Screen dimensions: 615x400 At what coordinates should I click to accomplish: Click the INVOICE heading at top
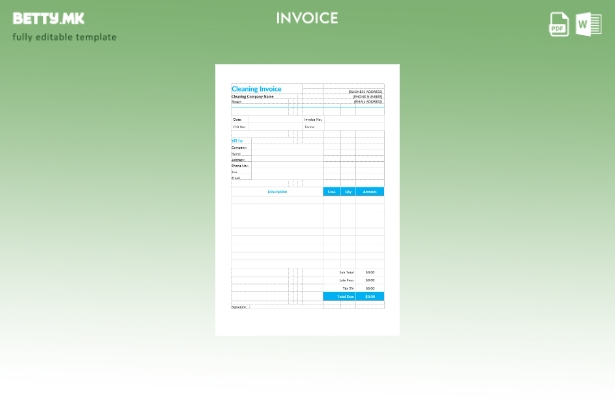(307, 18)
